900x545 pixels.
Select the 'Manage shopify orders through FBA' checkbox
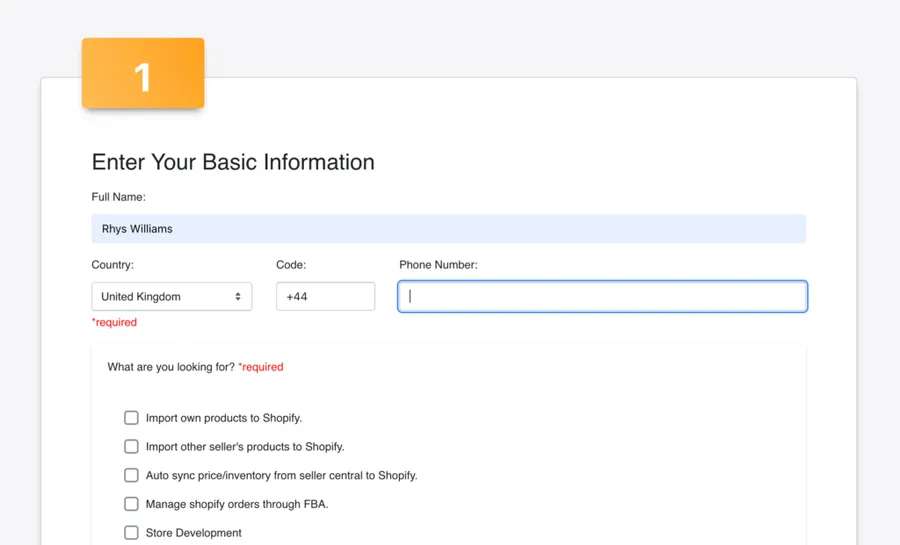pyautogui.click(x=131, y=504)
